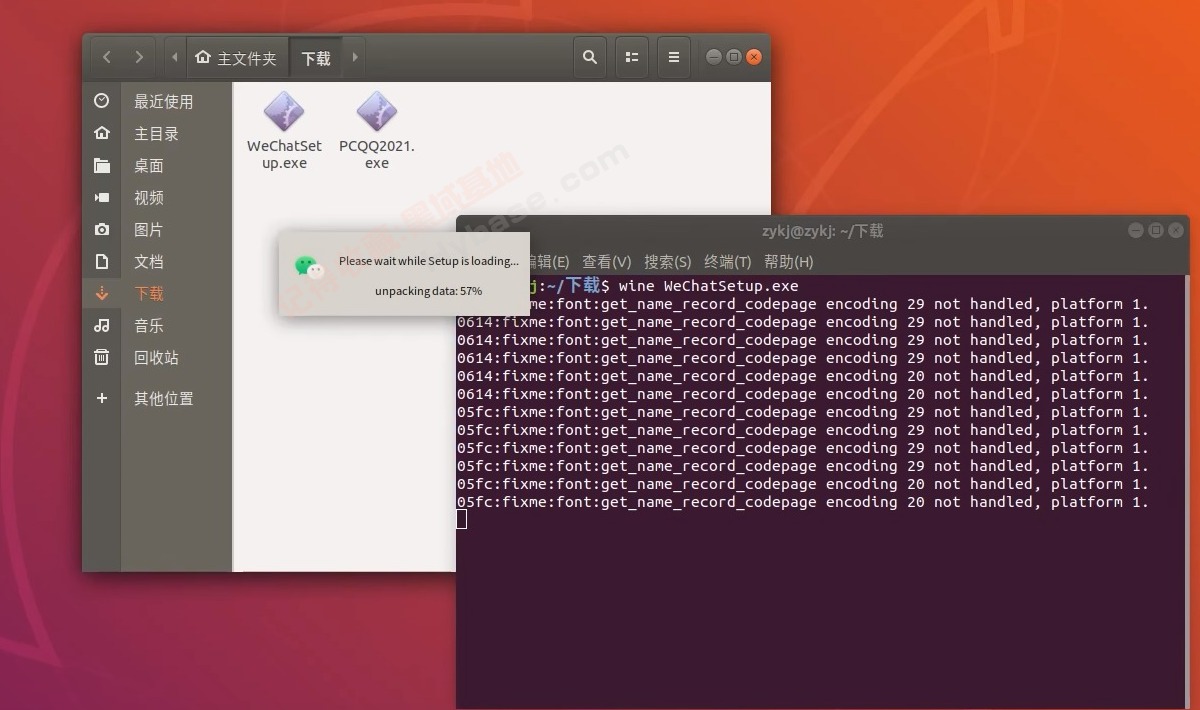Open the terminal 终端(T) menu
The image size is (1200, 710).
pos(727,261)
